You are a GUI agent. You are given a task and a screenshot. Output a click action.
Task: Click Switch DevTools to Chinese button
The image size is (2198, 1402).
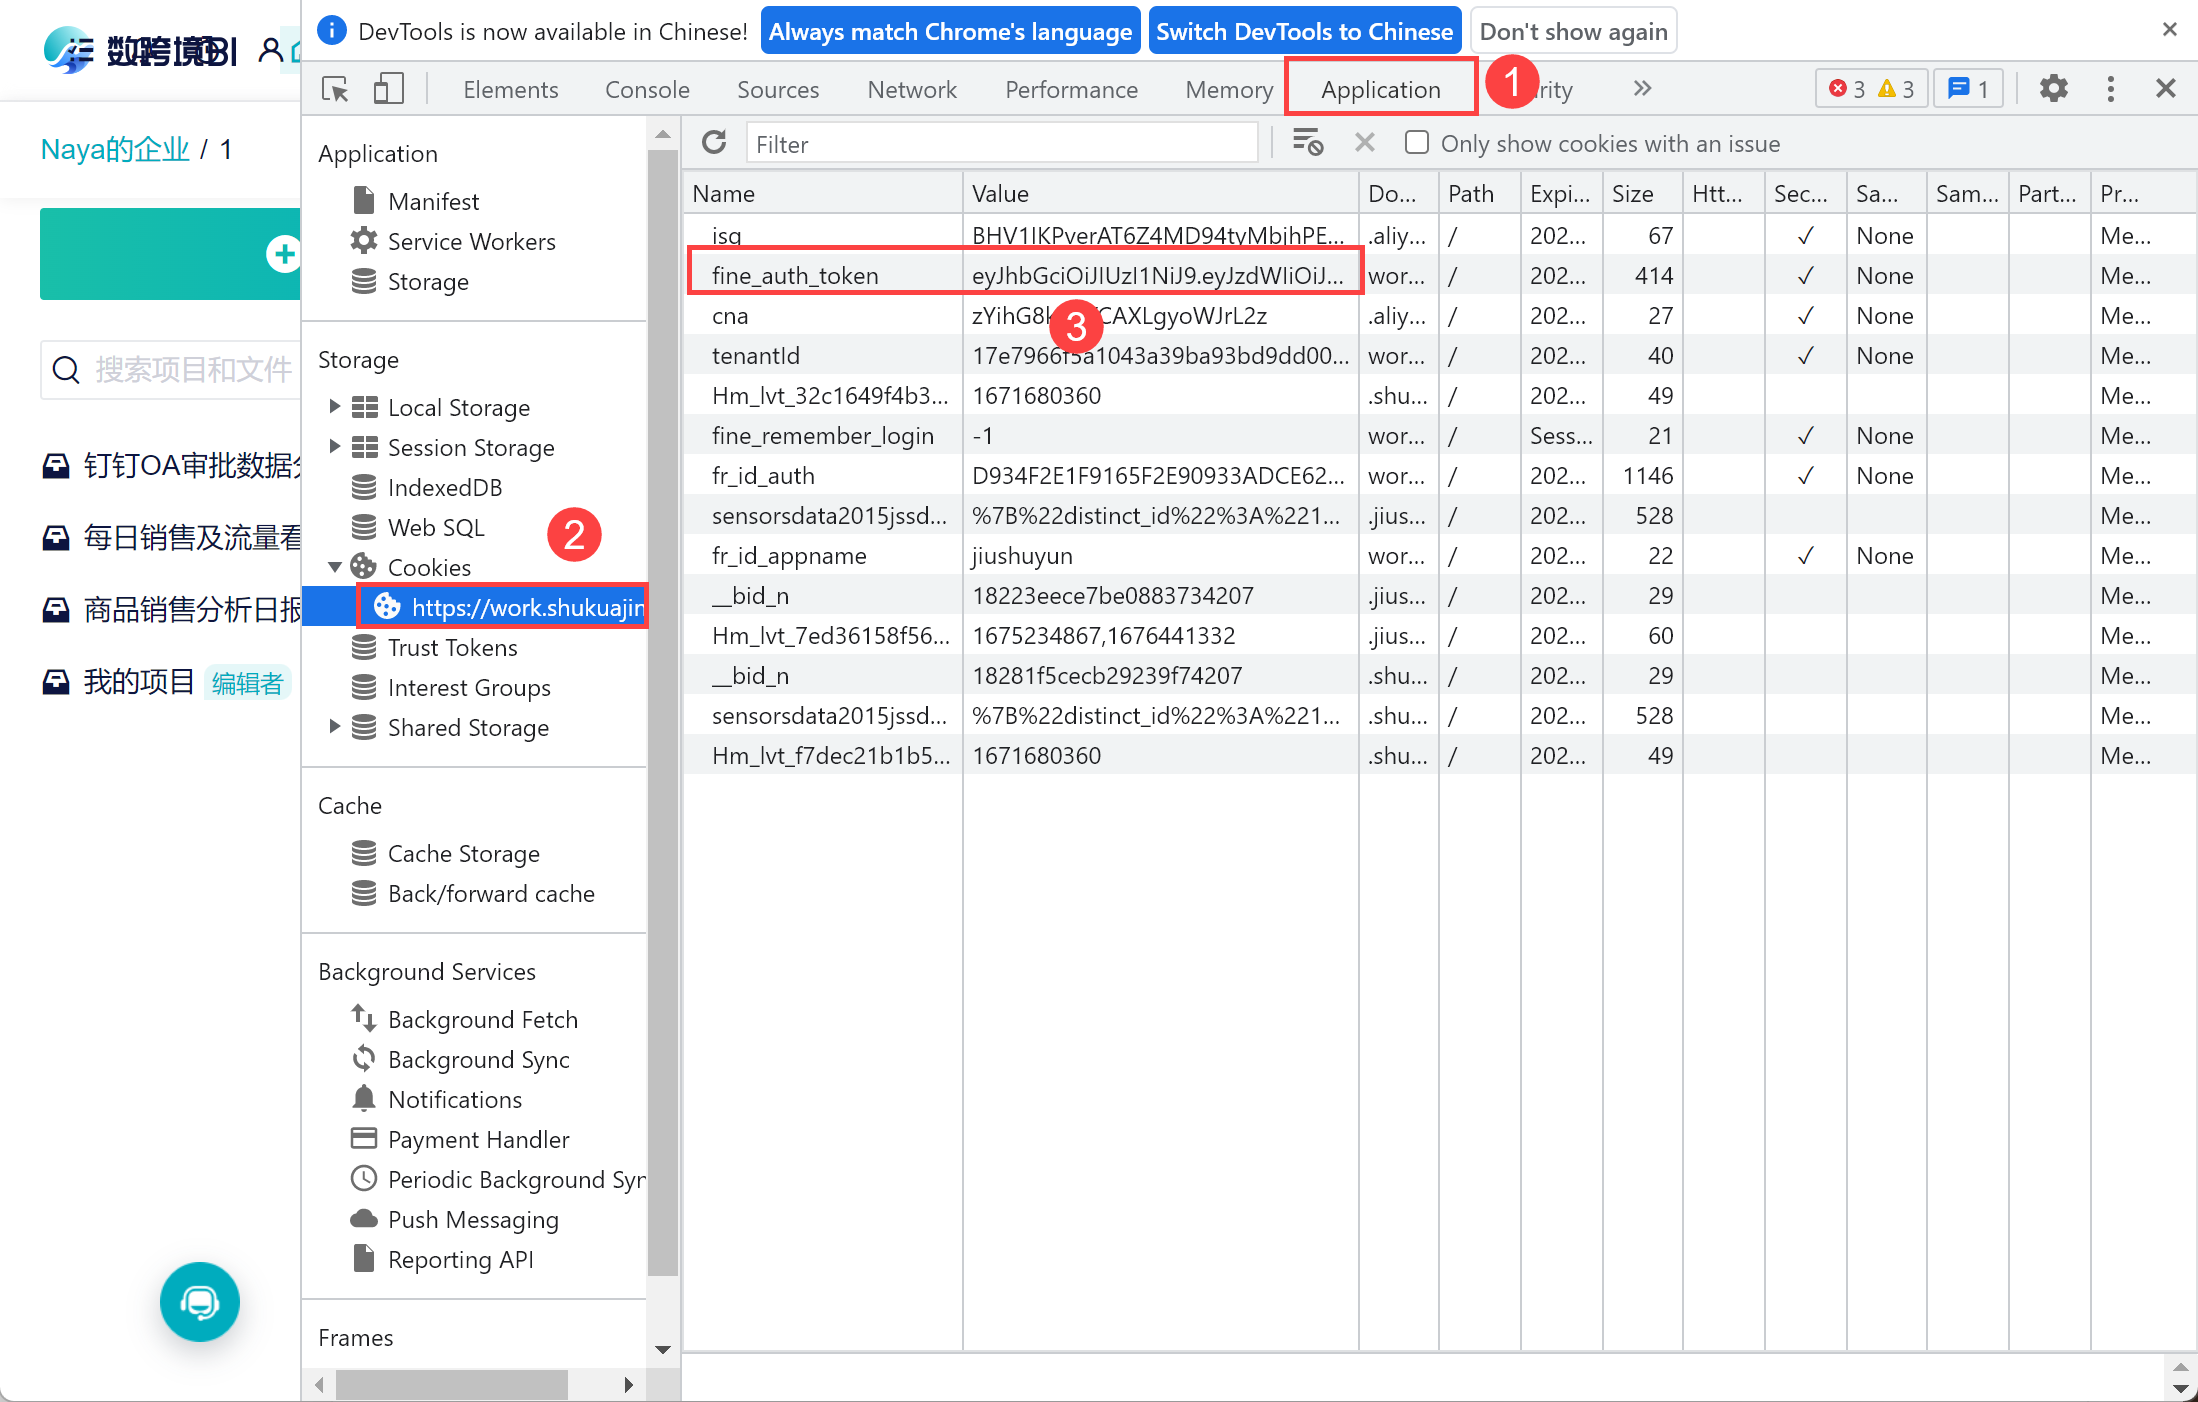coord(1304,32)
